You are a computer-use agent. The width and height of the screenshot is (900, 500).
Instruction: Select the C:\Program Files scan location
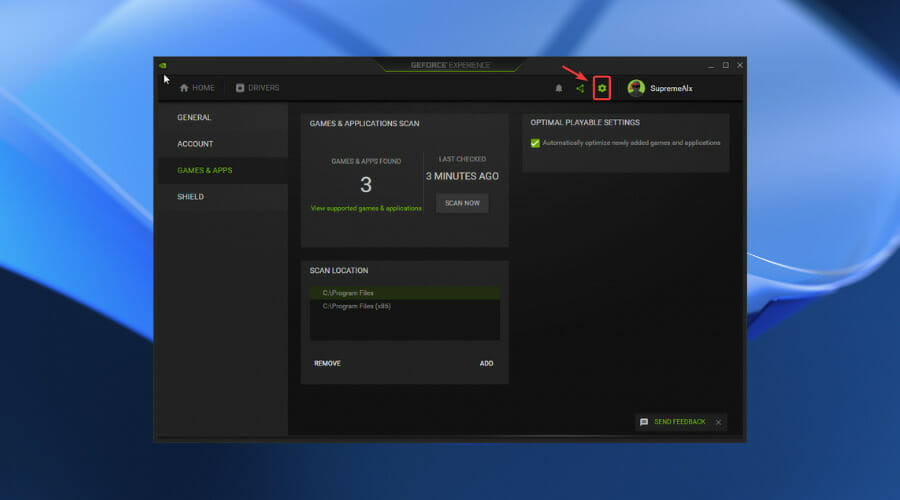point(405,293)
